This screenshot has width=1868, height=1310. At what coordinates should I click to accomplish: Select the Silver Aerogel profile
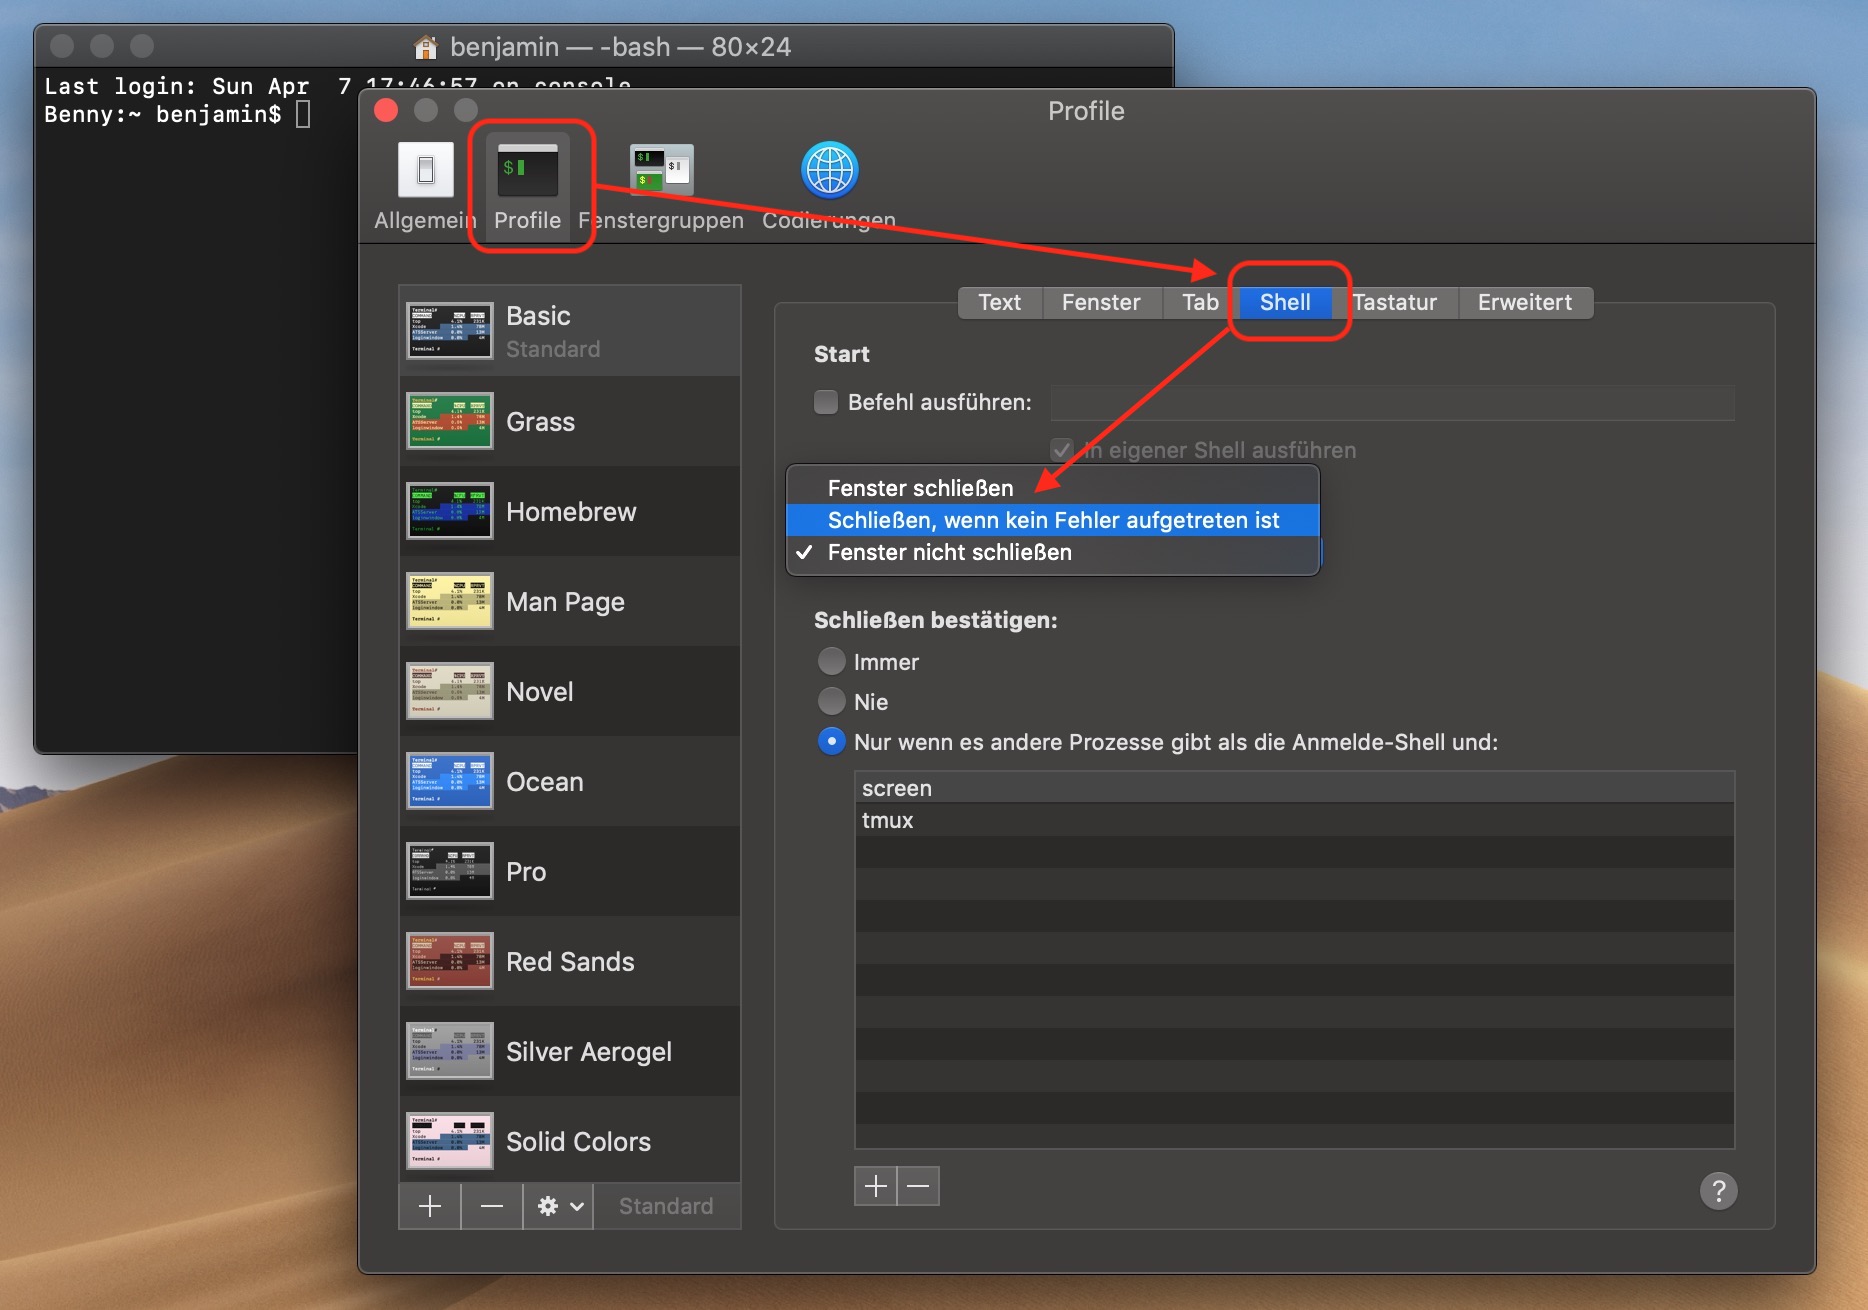point(570,1051)
